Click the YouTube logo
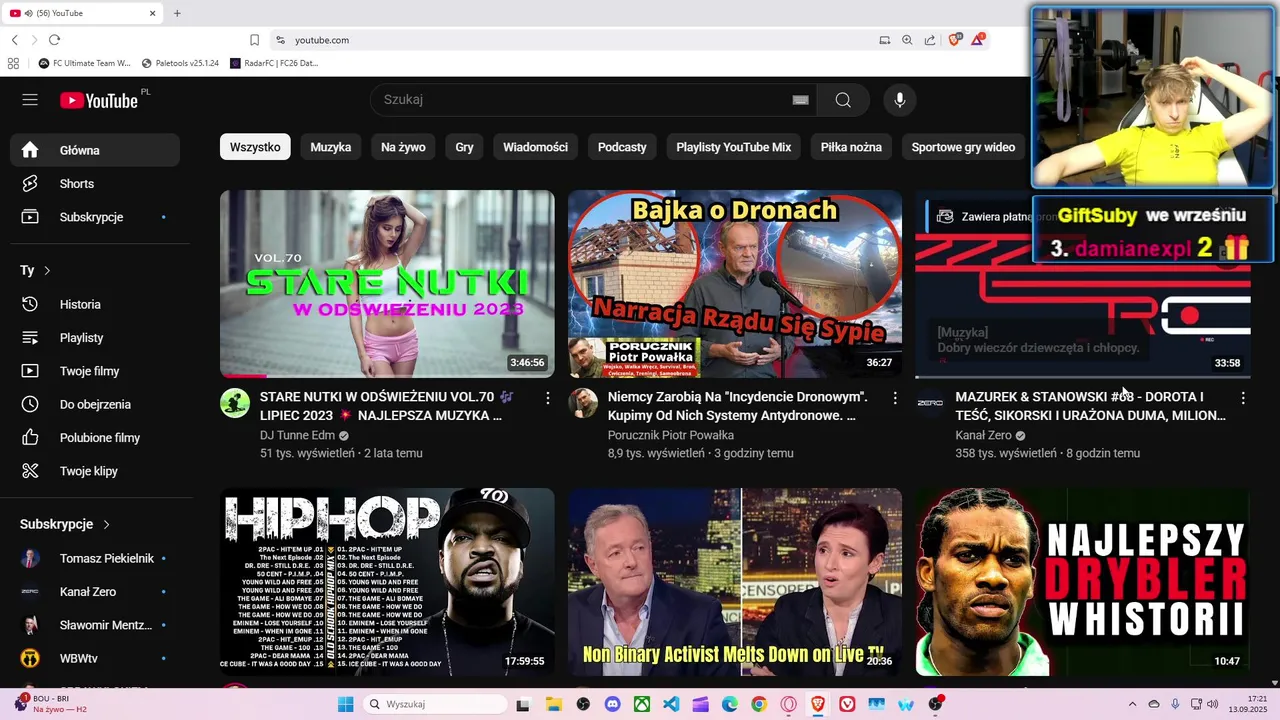Screen dimensions: 1280x720 (x=99, y=100)
